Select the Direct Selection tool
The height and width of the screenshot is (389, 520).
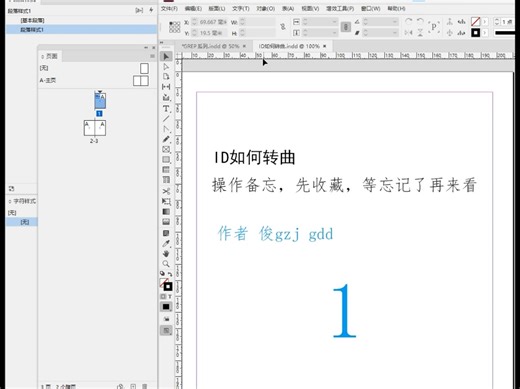pyautogui.click(x=166, y=67)
